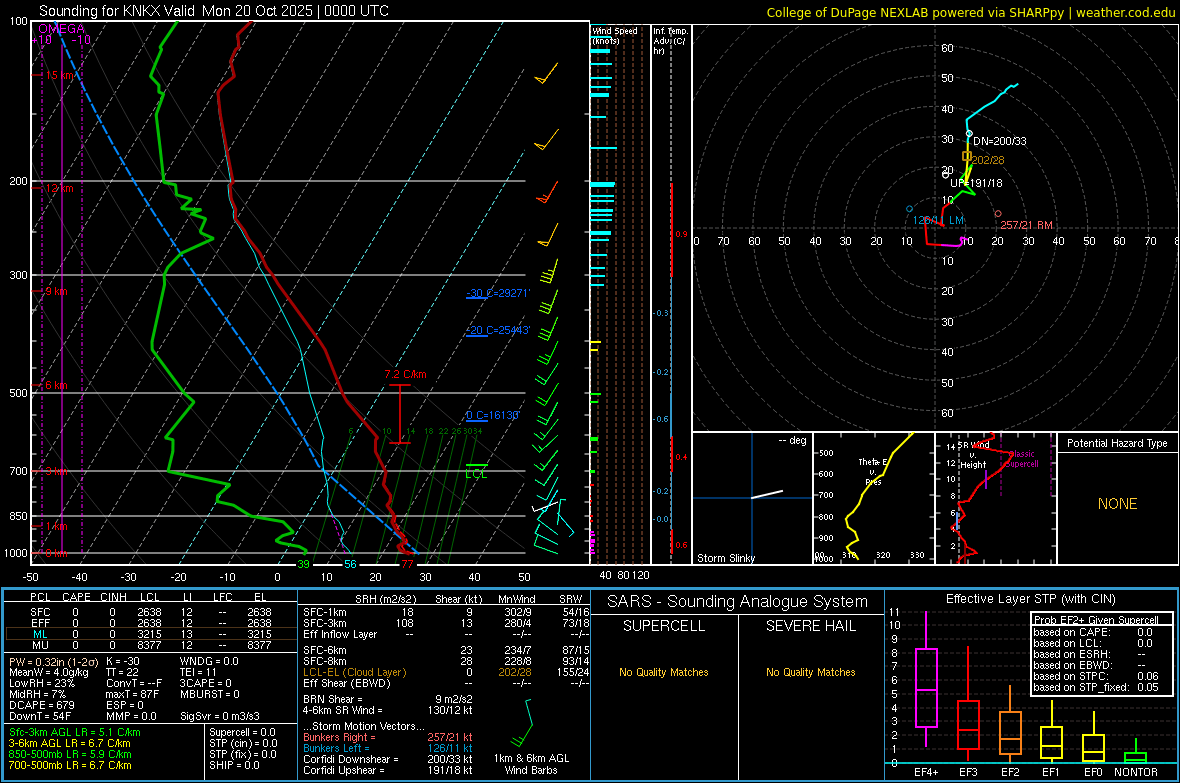
Task: Click the K = -30 index value
Action: pos(123,662)
